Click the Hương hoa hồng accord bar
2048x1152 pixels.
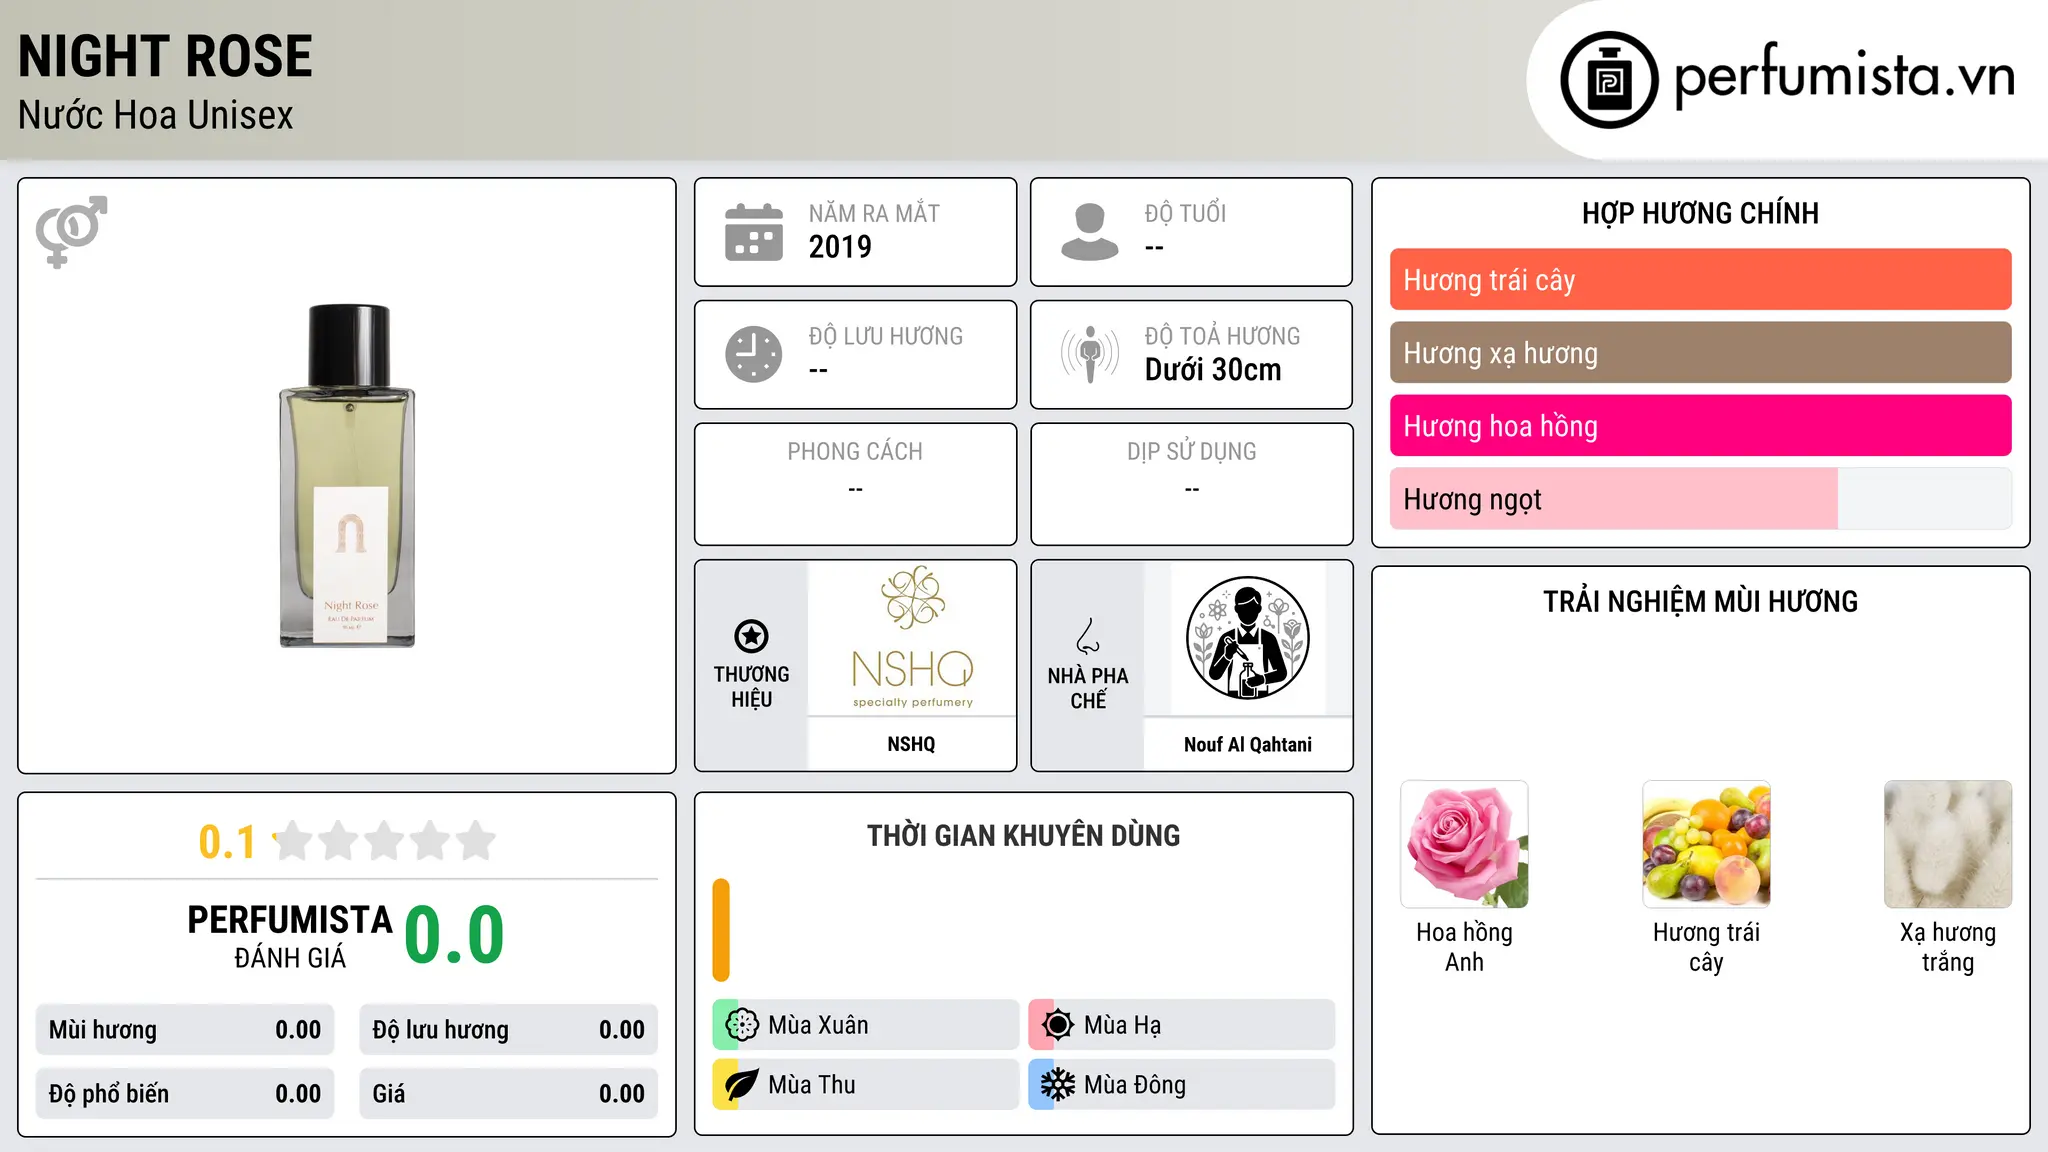1700,426
